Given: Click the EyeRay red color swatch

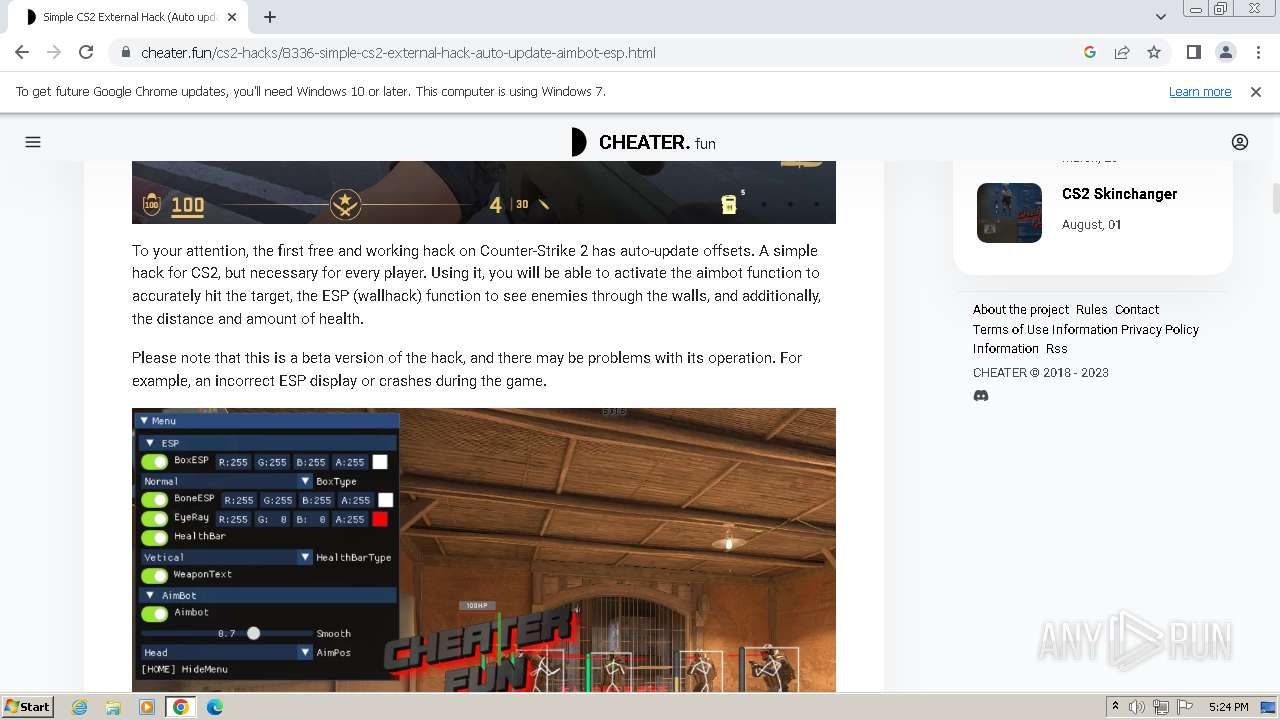Looking at the screenshot, I should pos(380,519).
